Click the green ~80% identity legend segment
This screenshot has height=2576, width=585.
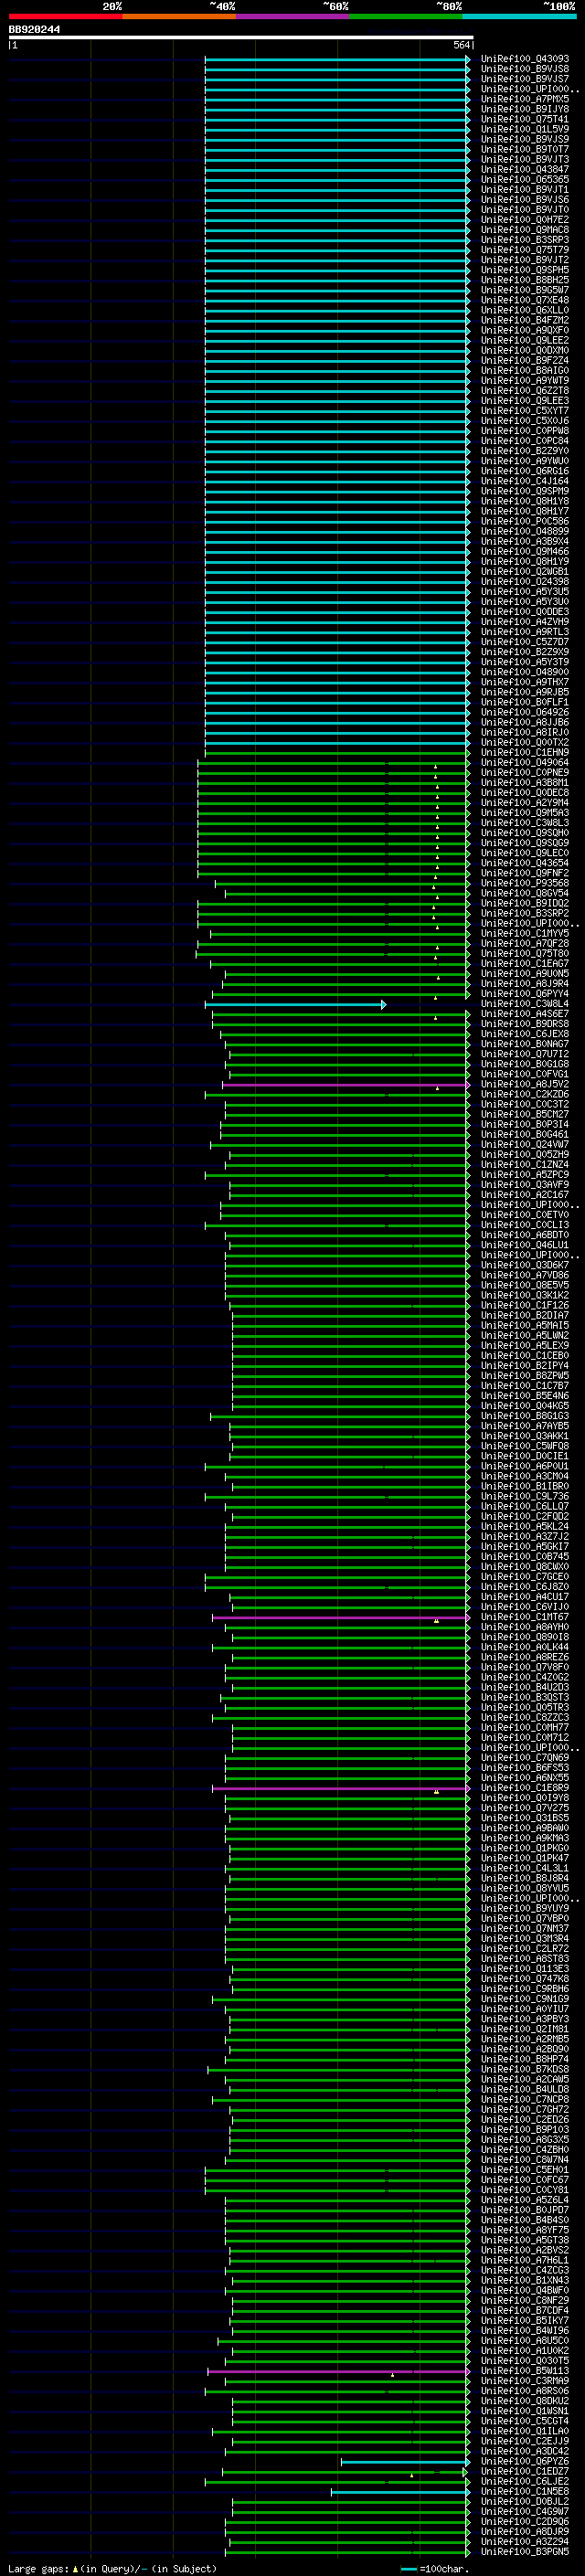click(x=406, y=16)
